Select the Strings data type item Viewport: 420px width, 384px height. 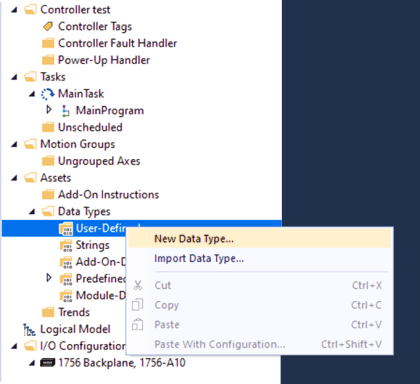pyautogui.click(x=93, y=245)
